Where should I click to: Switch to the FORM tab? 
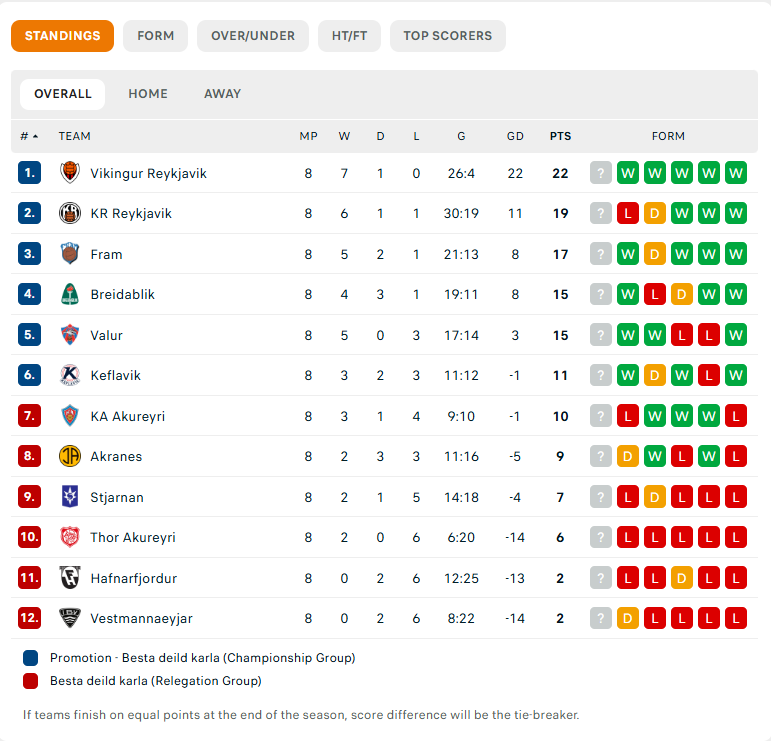point(155,36)
